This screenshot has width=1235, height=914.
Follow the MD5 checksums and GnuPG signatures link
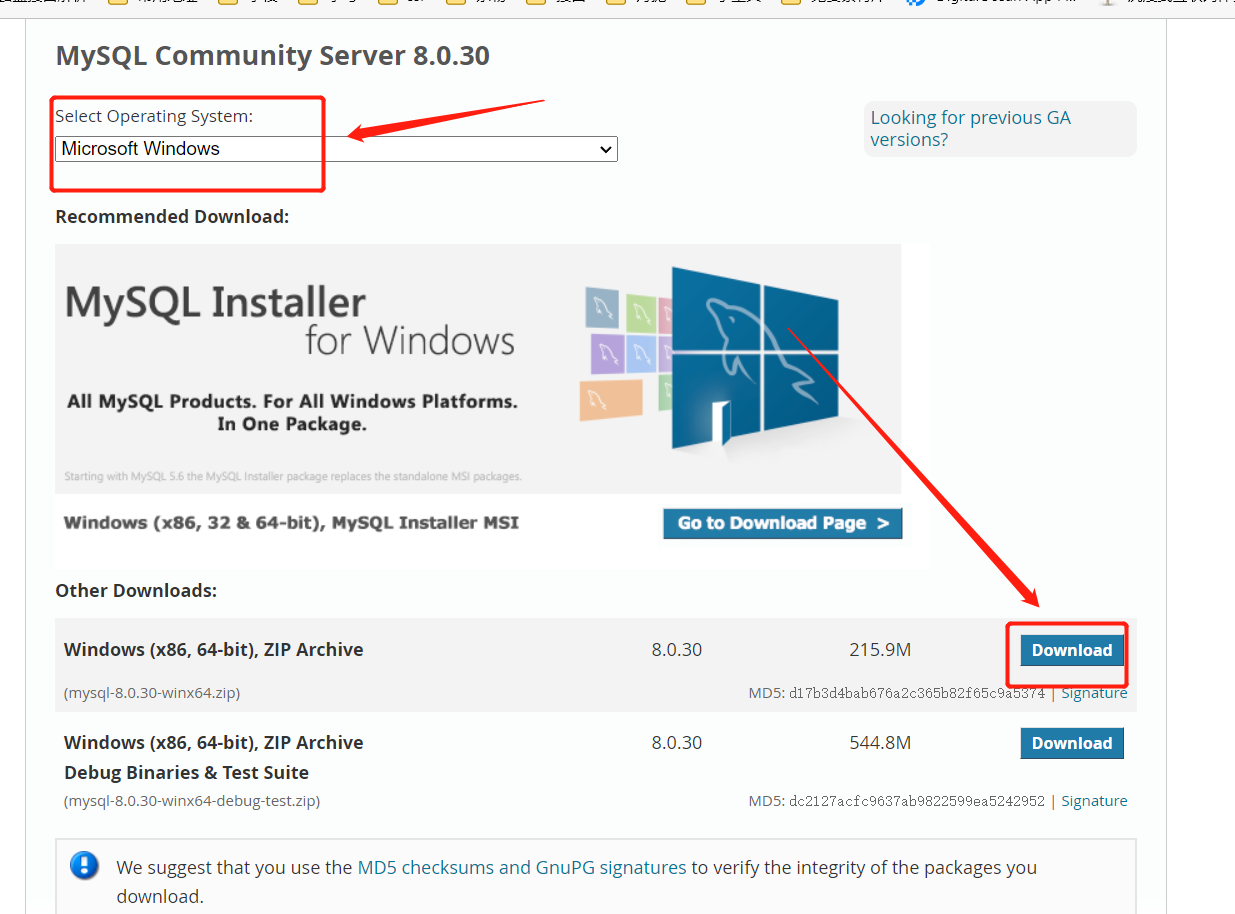tap(522, 867)
